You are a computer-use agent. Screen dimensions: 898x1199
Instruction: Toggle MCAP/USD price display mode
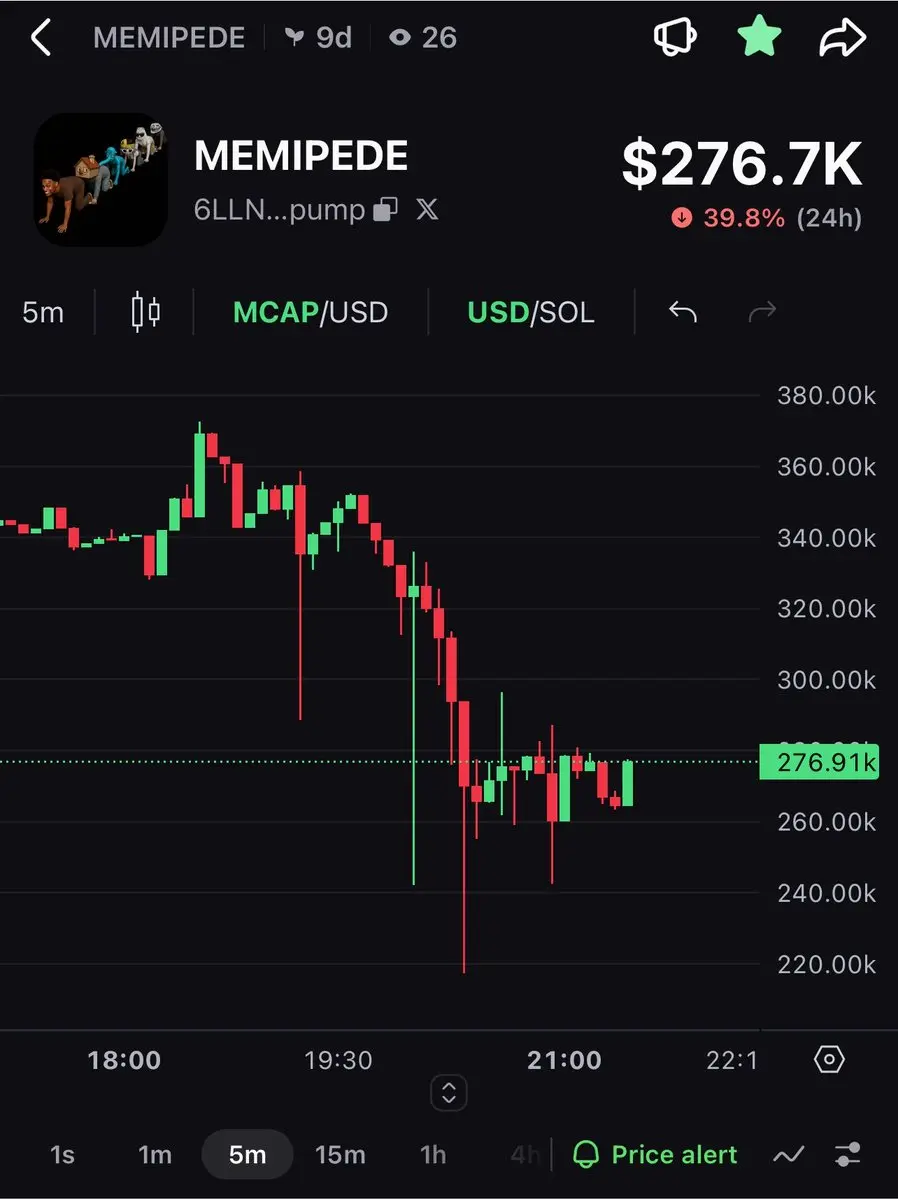[x=311, y=312]
